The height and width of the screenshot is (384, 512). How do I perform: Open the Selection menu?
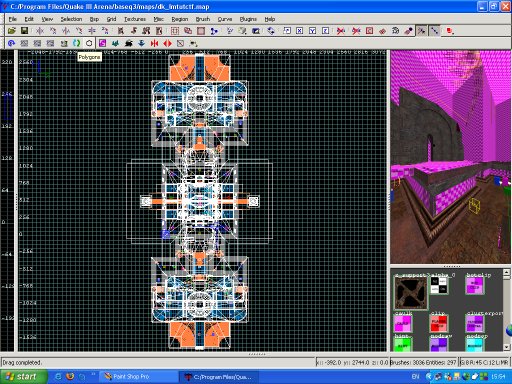pos(71,19)
